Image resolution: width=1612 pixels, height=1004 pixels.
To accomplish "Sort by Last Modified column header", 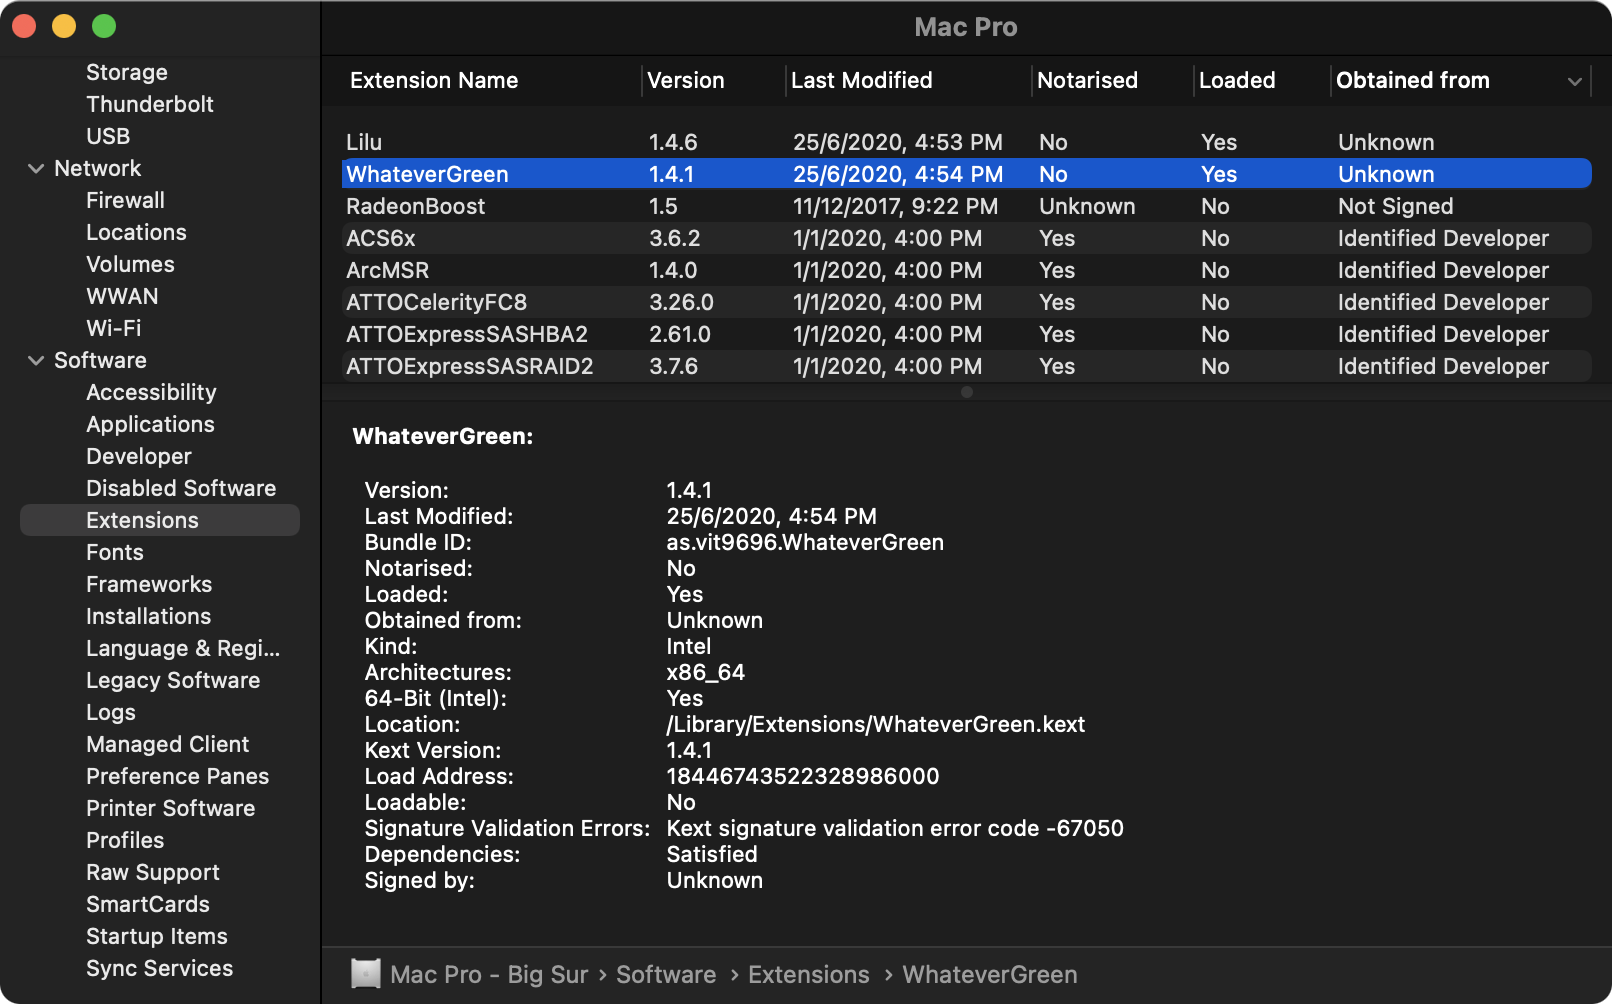I will pyautogui.click(x=862, y=80).
